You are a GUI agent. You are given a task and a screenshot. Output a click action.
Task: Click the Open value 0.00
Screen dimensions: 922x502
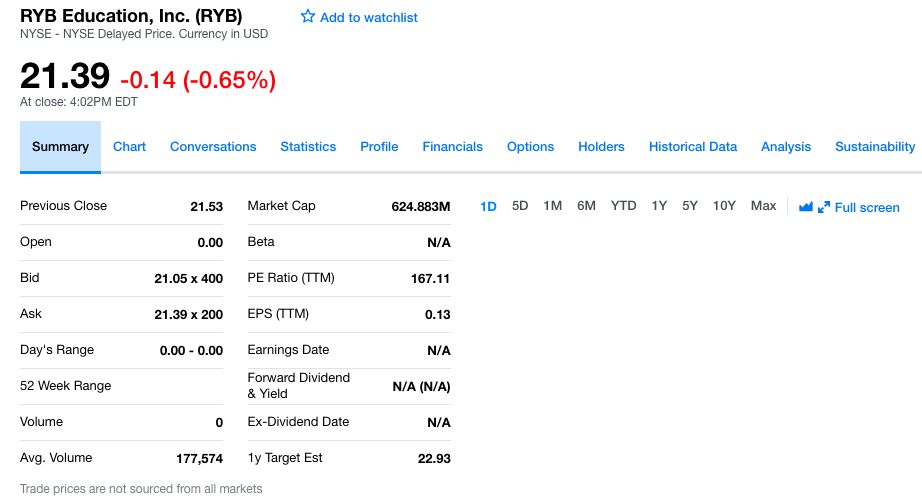pyautogui.click(x=210, y=242)
